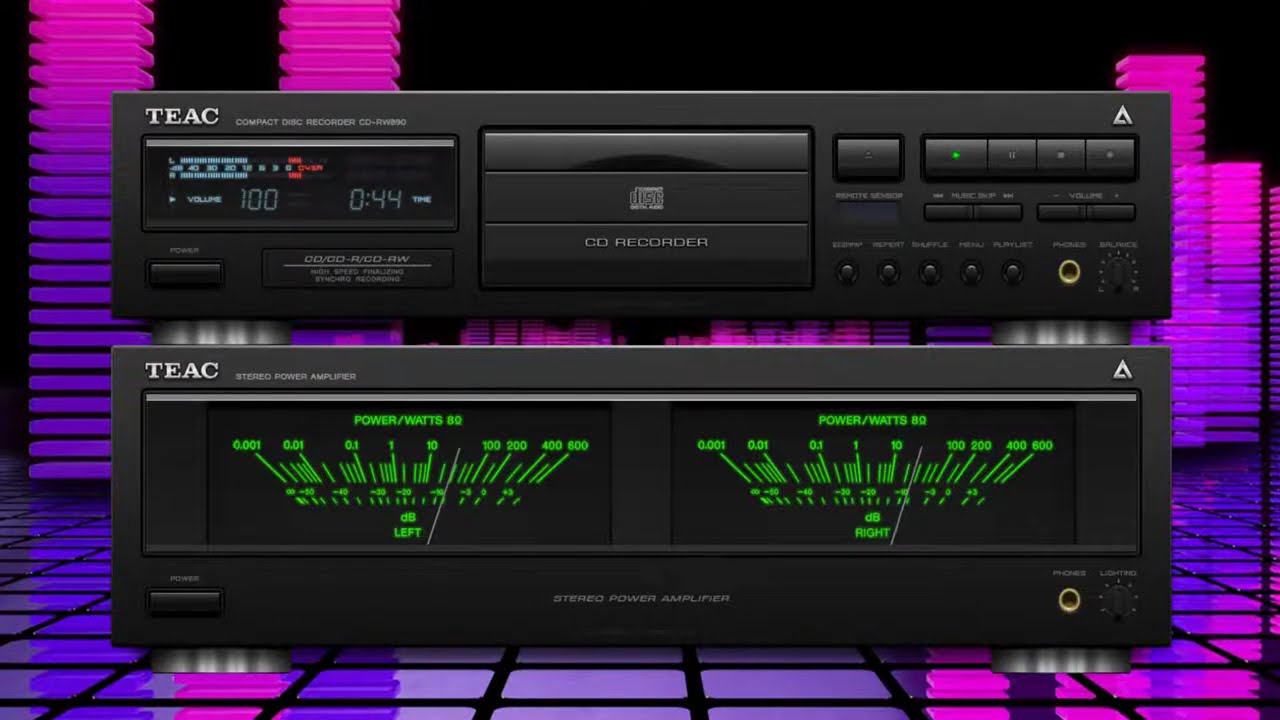Click "COMPACT DISC RECORDER CD-RW890" model text
This screenshot has height=720, width=1280.
point(321,122)
